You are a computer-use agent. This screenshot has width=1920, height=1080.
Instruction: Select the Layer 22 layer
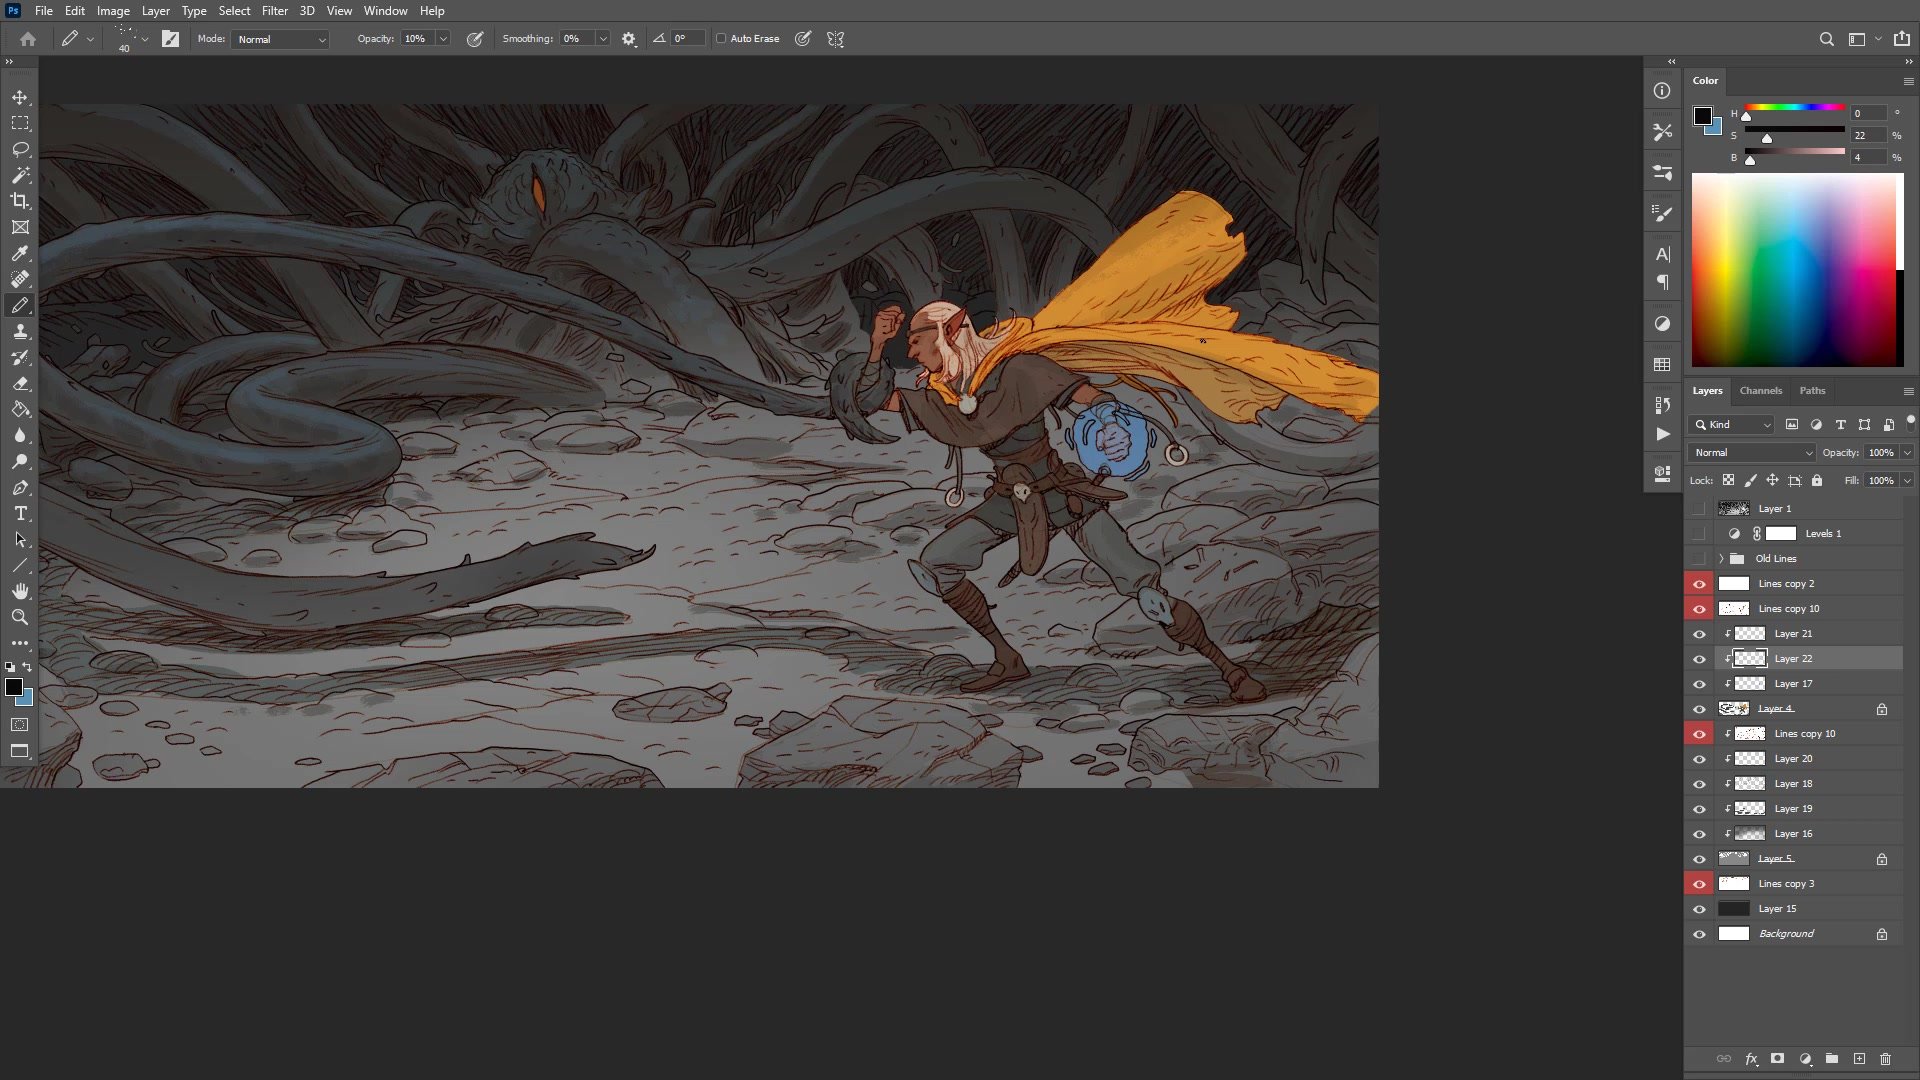[x=1792, y=659]
